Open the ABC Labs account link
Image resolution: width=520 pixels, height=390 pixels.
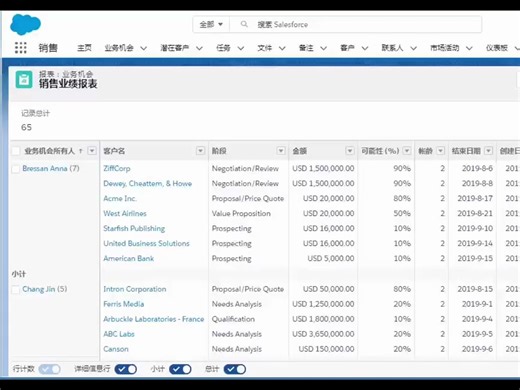pos(119,334)
